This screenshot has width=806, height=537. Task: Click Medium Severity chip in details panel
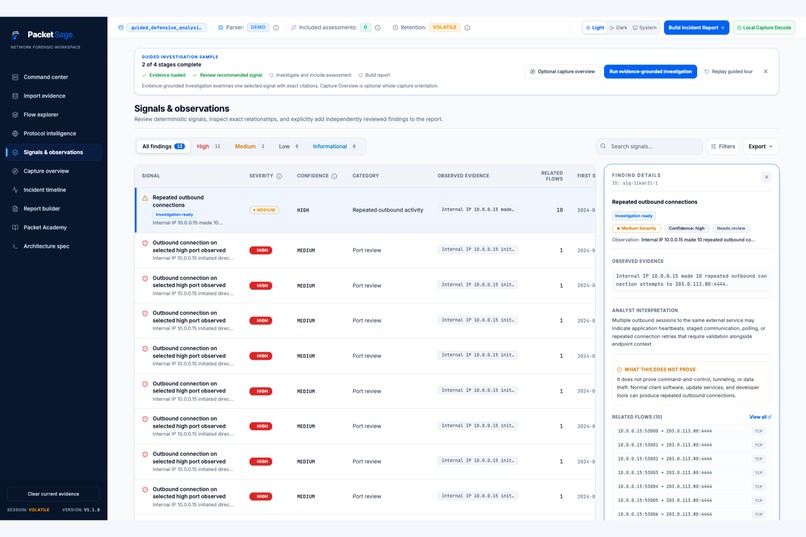coord(636,228)
